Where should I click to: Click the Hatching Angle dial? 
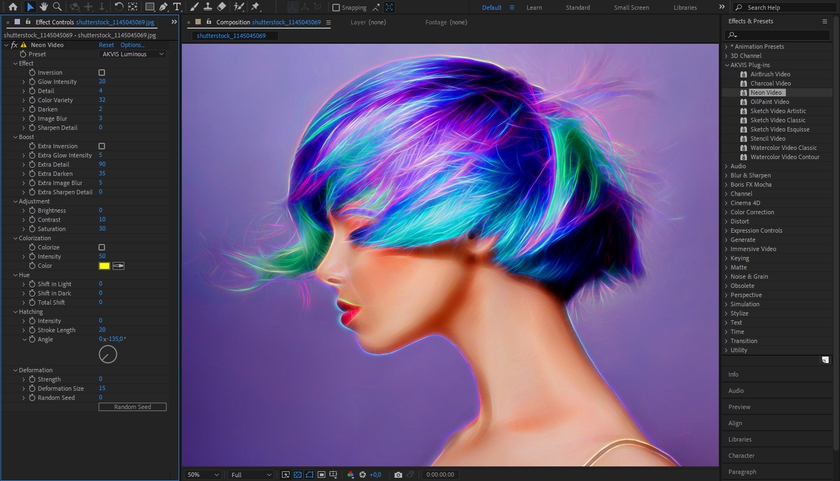click(x=108, y=355)
